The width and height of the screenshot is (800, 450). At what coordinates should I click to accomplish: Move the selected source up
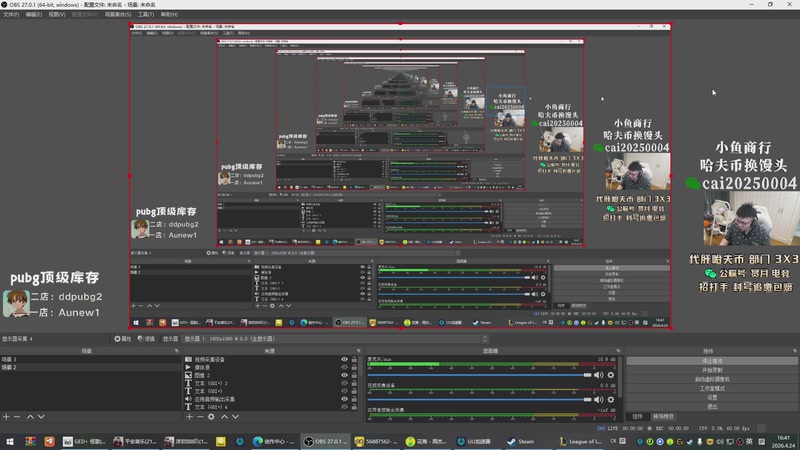224,417
